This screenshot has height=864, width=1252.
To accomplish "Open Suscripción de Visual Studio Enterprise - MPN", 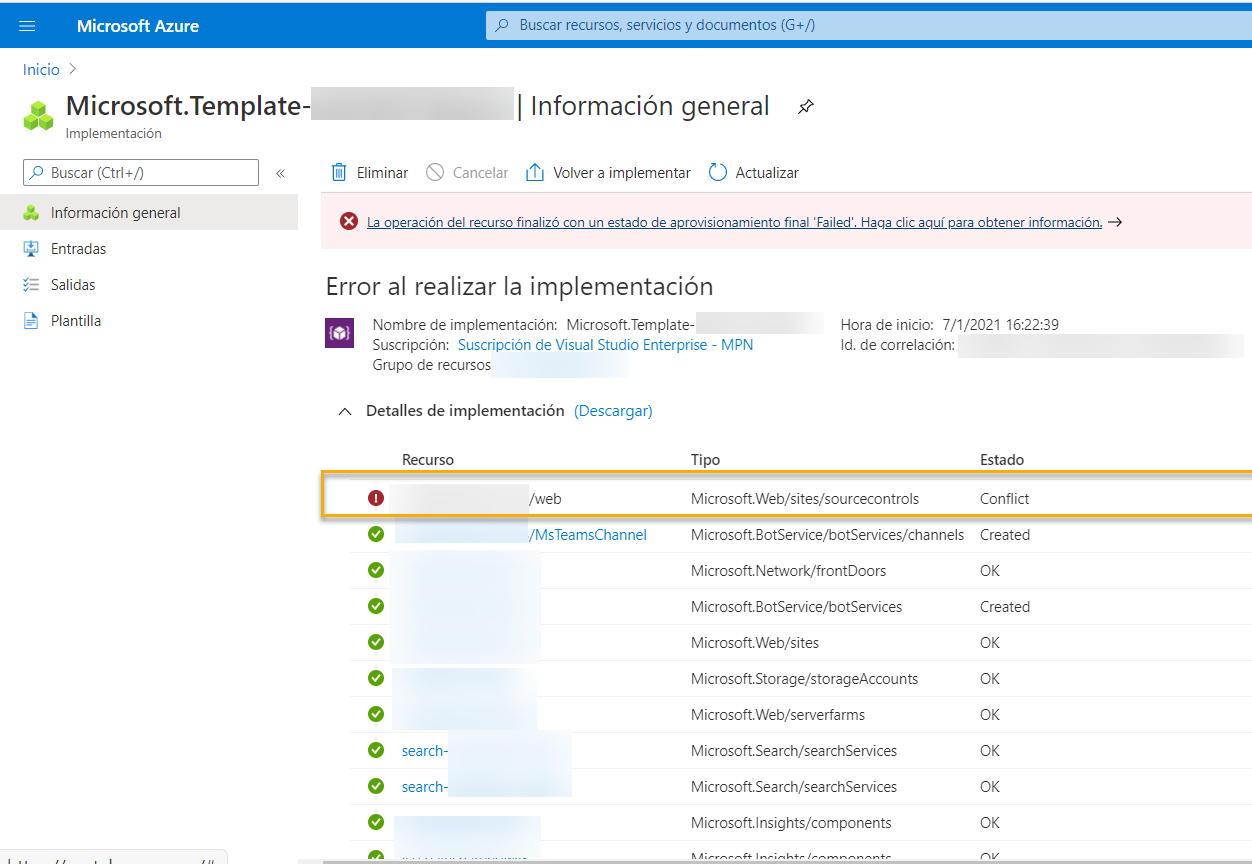I will tap(606, 345).
